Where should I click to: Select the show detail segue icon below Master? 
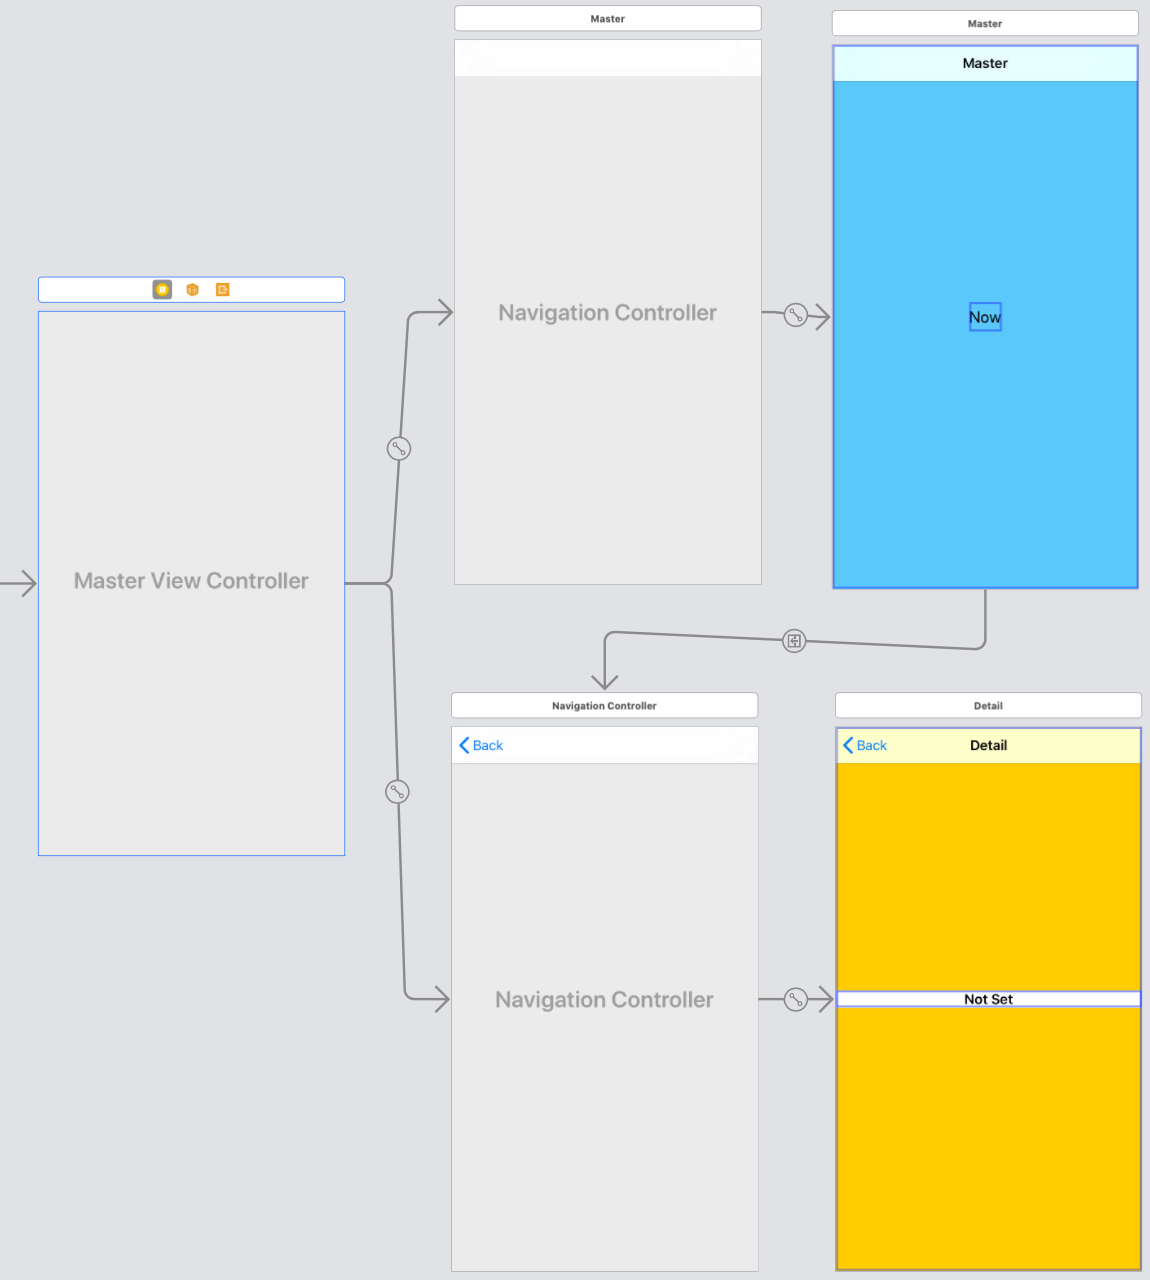(x=794, y=641)
